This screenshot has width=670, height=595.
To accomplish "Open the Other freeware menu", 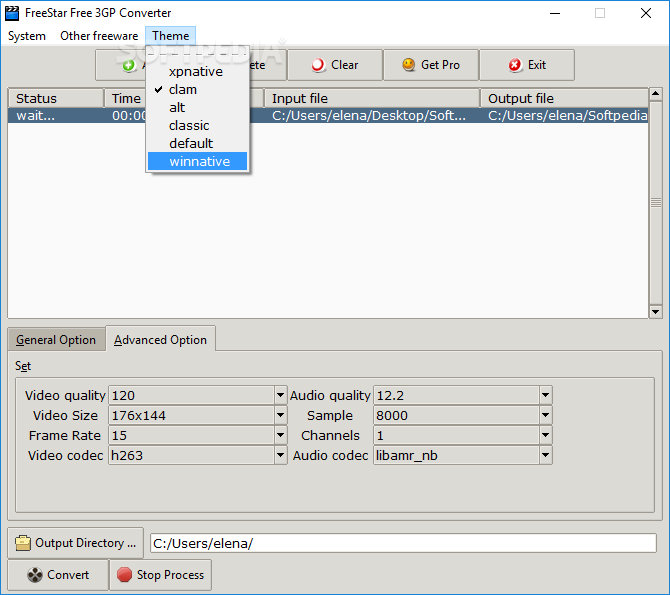I will coord(99,36).
